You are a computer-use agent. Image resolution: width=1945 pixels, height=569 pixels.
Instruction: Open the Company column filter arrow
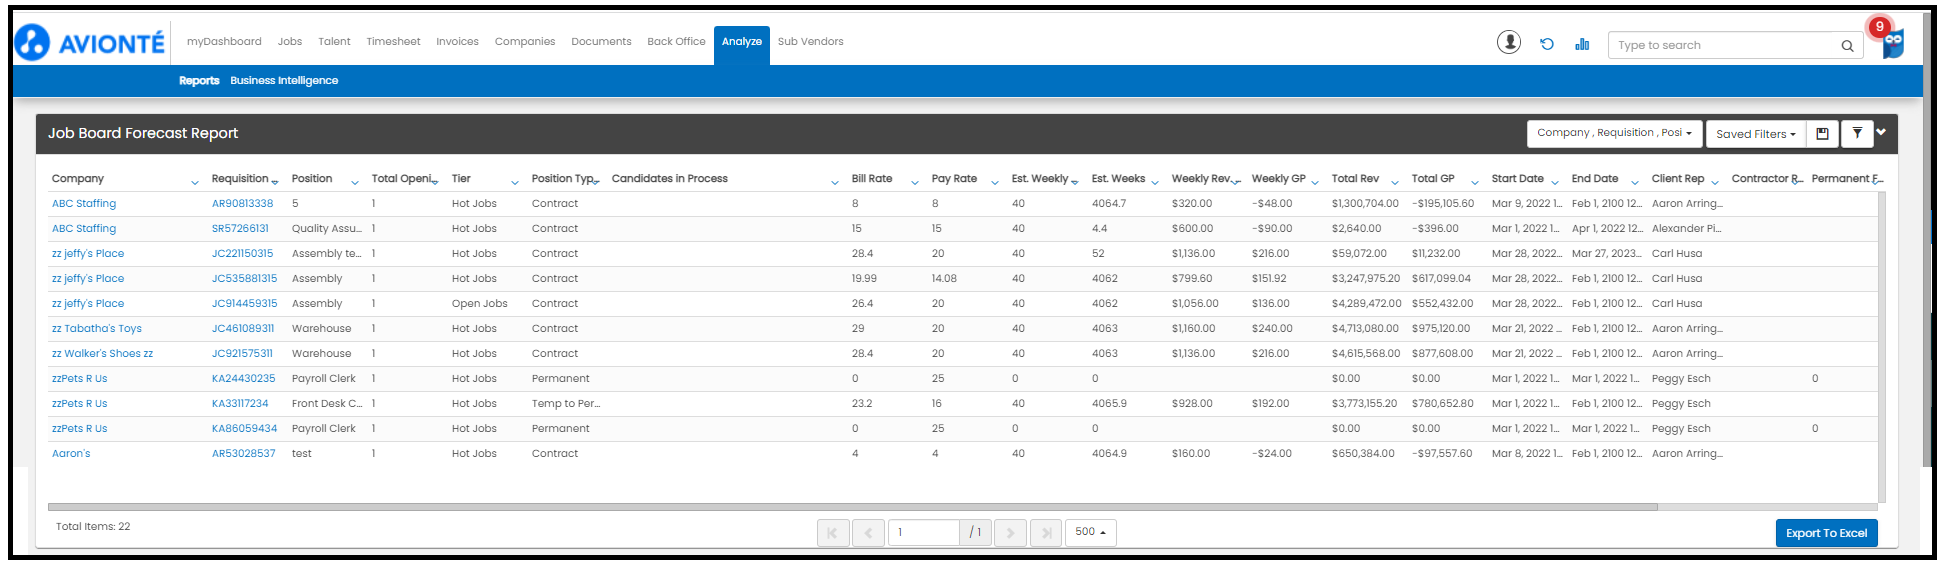click(195, 182)
